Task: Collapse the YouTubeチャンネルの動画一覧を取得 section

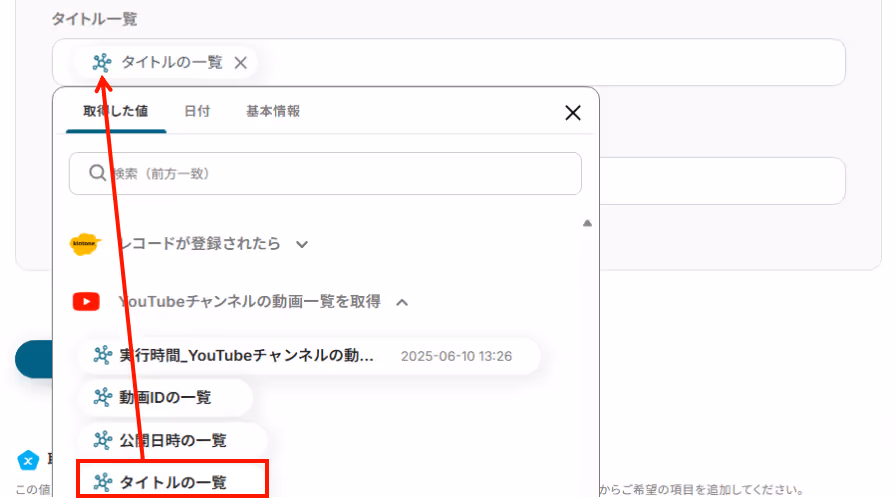Action: click(402, 302)
